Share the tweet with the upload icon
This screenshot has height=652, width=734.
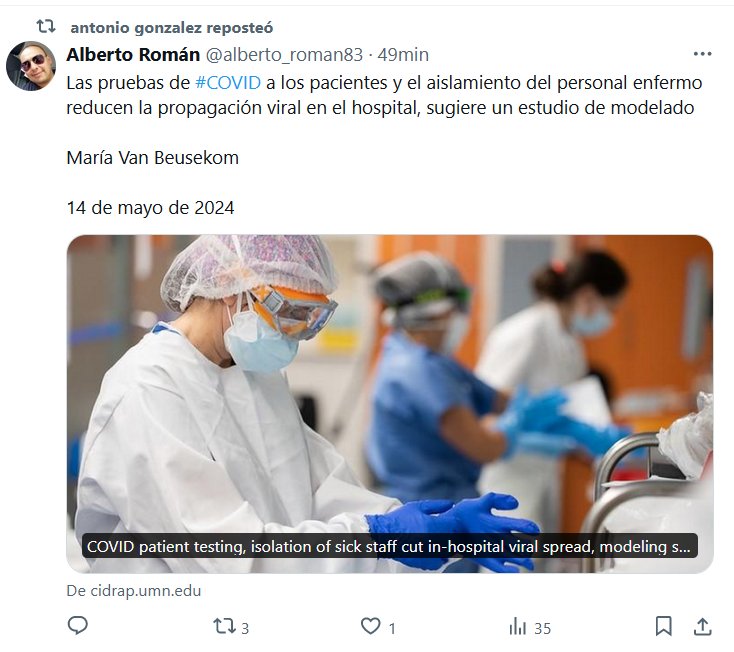tap(702, 626)
